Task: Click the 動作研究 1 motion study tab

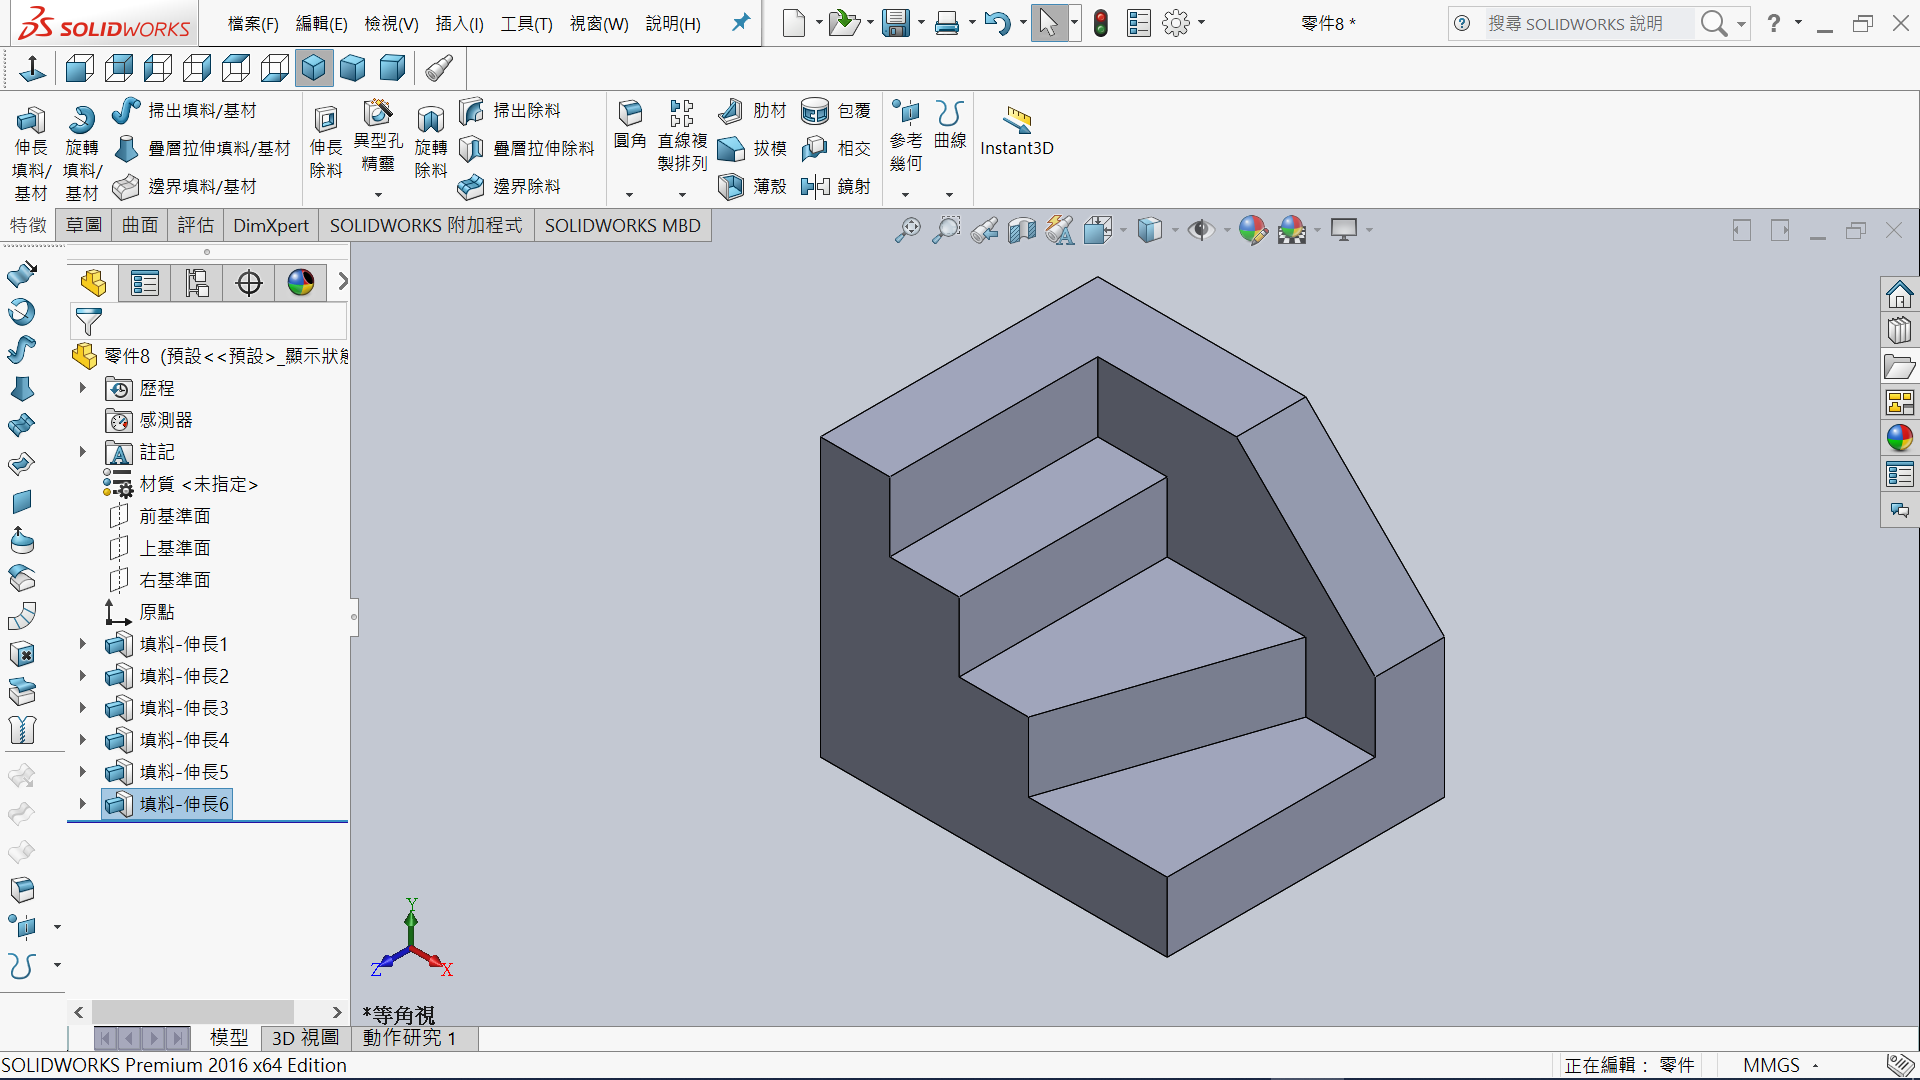Action: click(410, 1038)
